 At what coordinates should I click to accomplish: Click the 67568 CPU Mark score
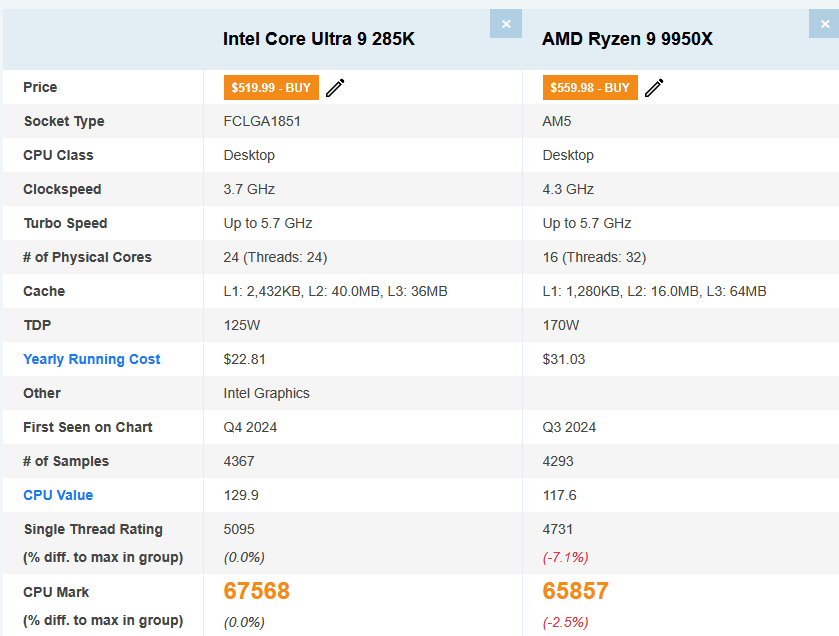[x=256, y=591]
